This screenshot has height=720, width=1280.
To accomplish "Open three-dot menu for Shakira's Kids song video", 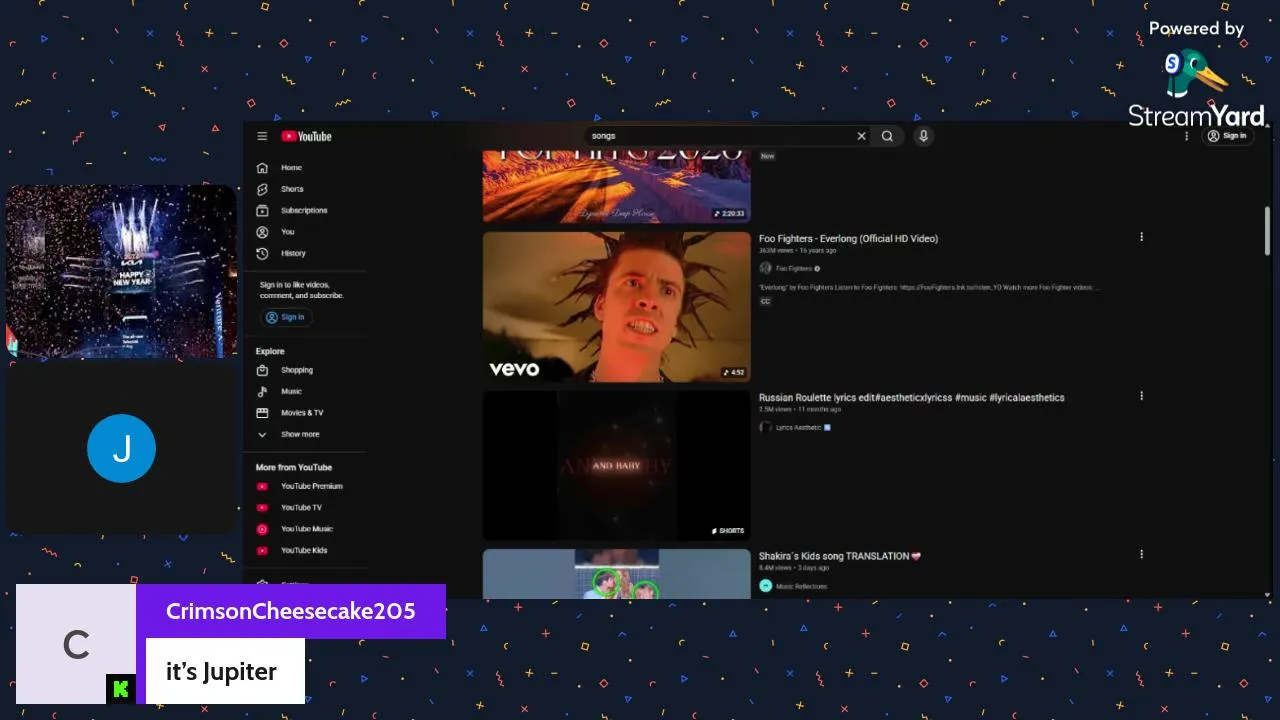I will tap(1141, 554).
